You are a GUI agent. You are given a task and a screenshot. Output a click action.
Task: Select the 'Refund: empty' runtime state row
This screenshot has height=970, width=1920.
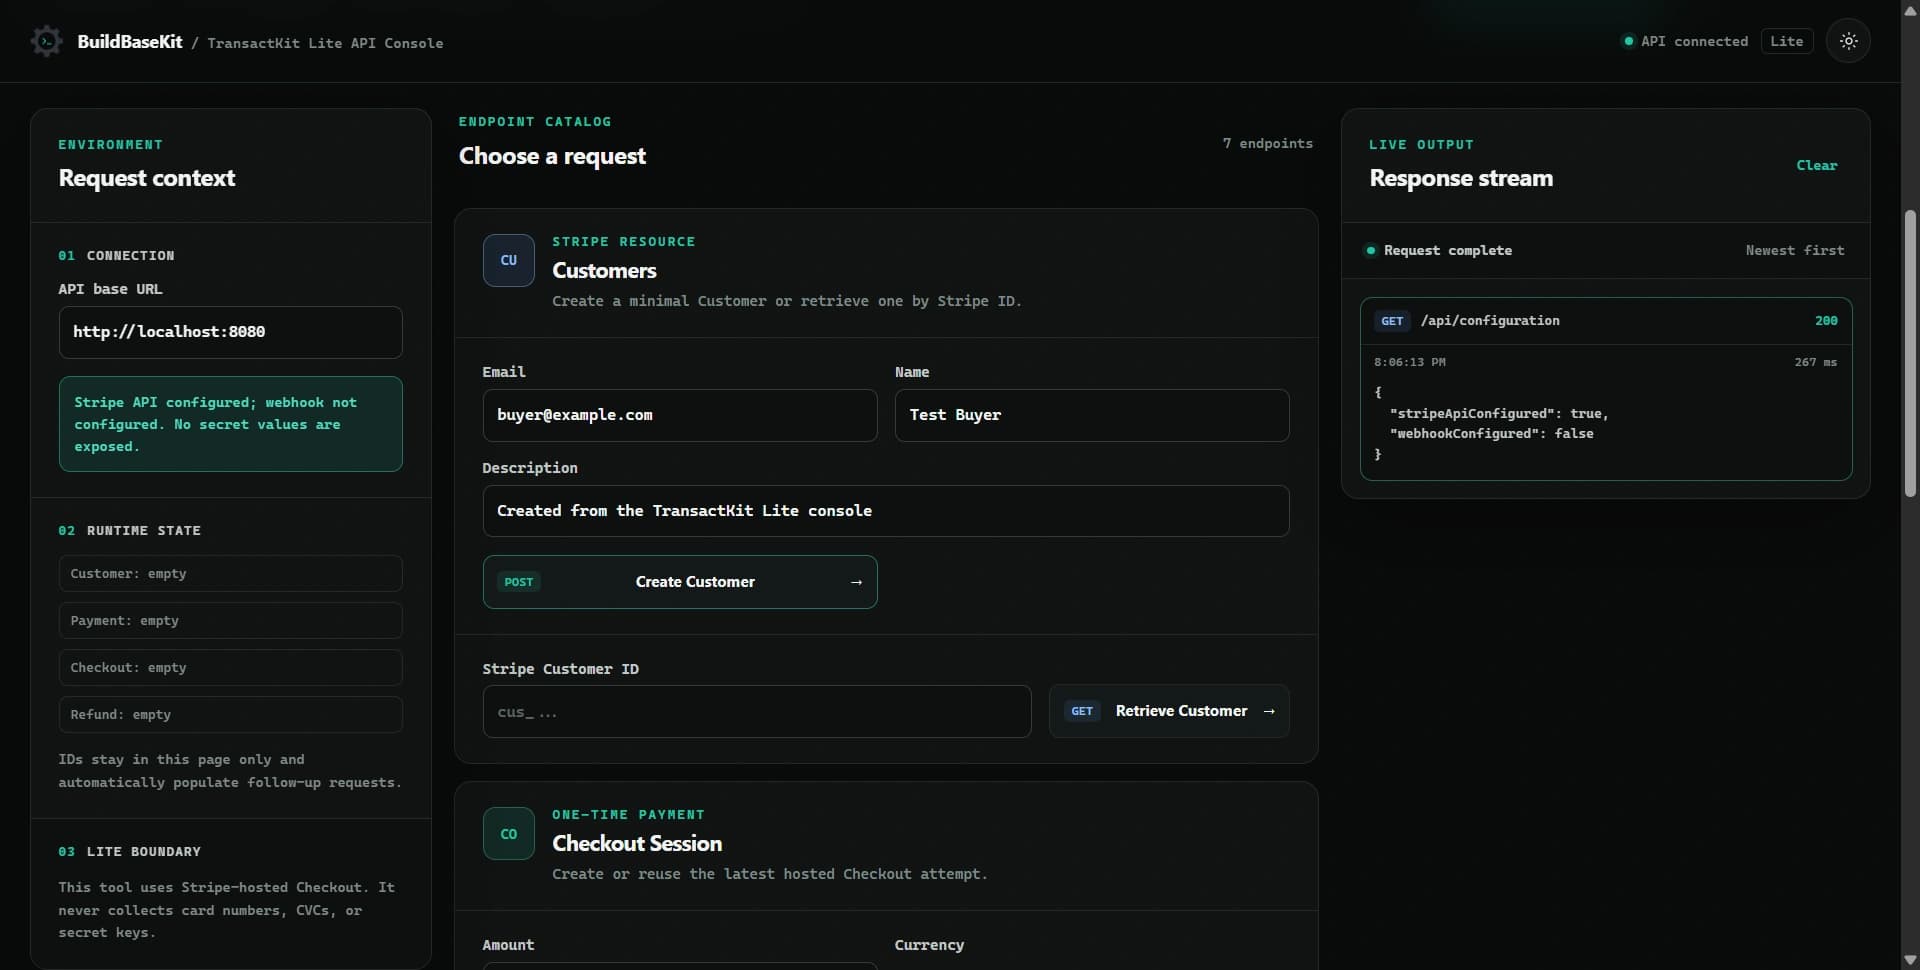[x=231, y=715]
